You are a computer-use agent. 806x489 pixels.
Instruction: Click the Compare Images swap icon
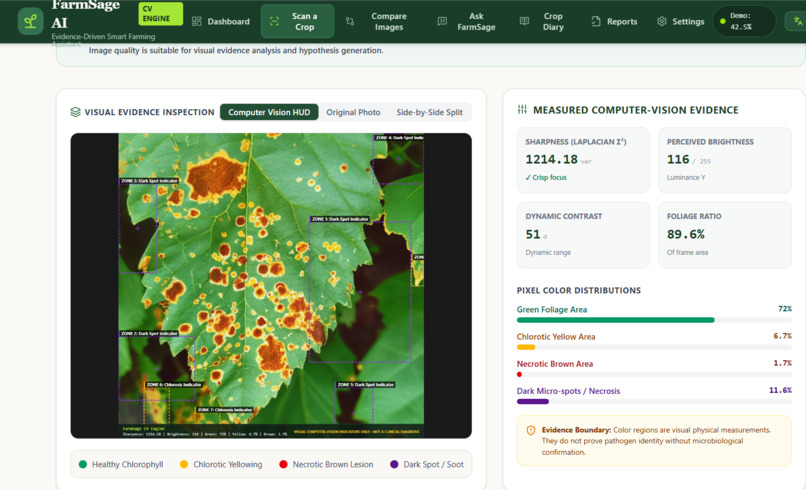coord(350,22)
